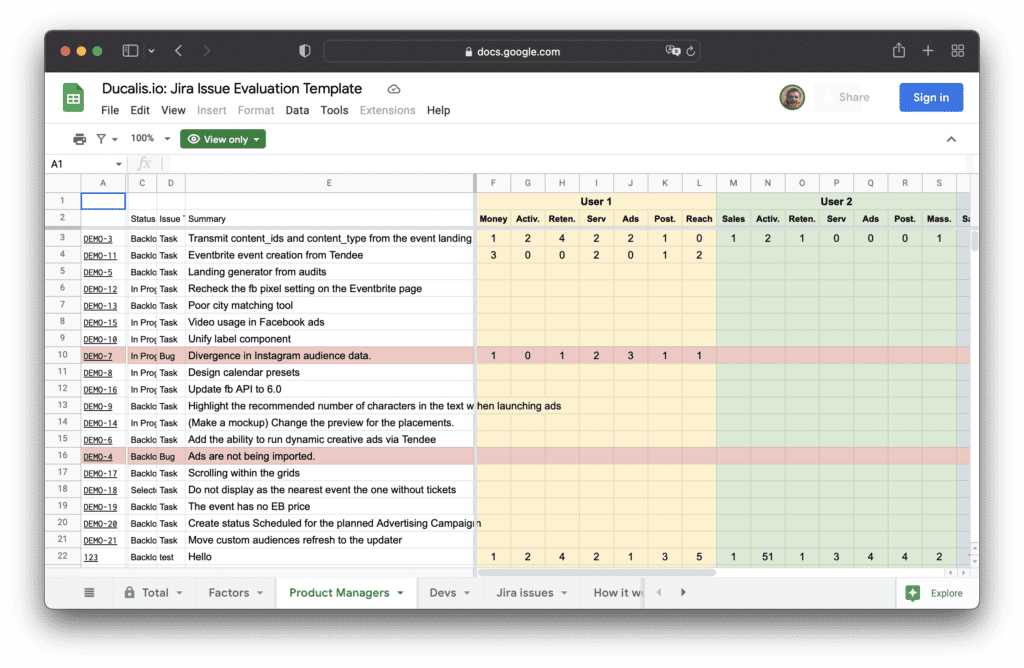The width and height of the screenshot is (1024, 668).
Task: Open the all-sheets list menu
Action: tap(88, 592)
